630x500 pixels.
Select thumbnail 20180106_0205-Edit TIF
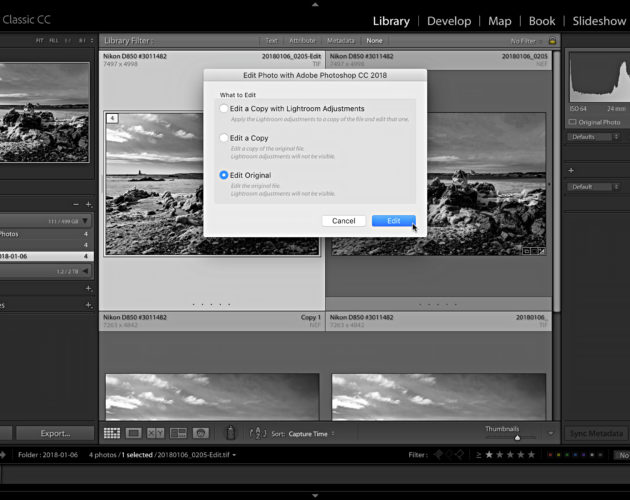click(x=212, y=184)
